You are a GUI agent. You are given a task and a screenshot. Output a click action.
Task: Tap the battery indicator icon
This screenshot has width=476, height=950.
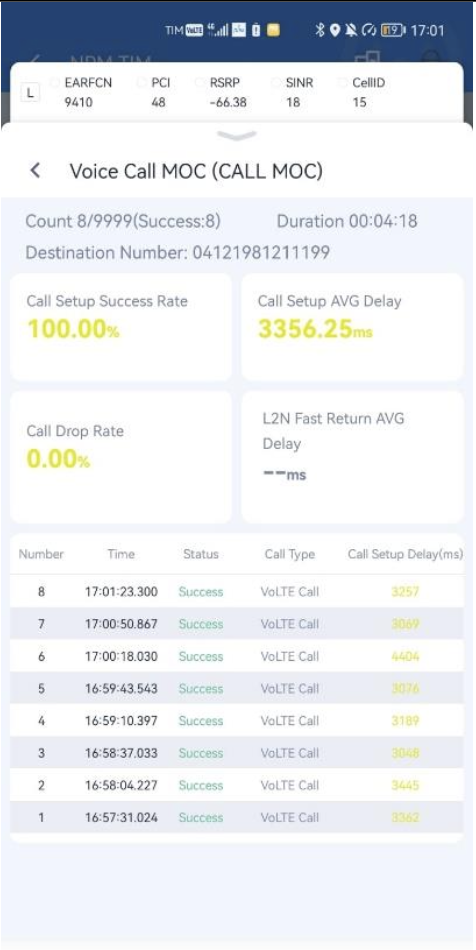click(393, 30)
